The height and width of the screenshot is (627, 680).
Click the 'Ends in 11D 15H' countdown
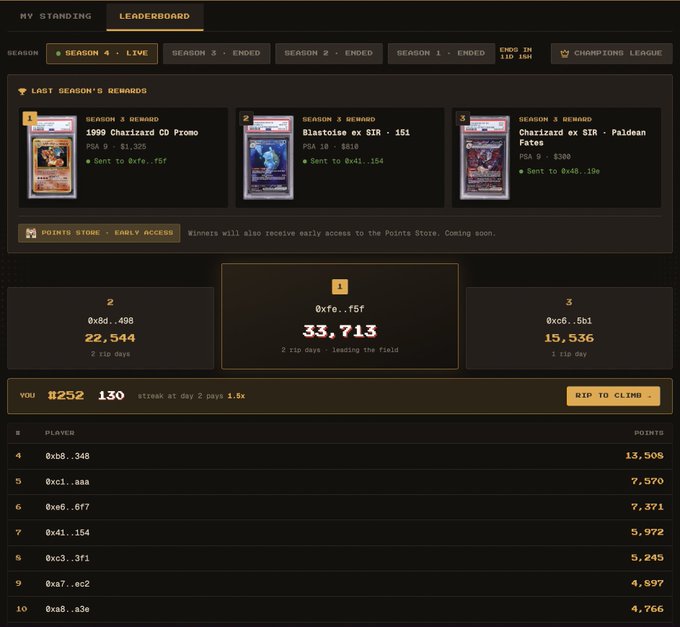tap(516, 53)
